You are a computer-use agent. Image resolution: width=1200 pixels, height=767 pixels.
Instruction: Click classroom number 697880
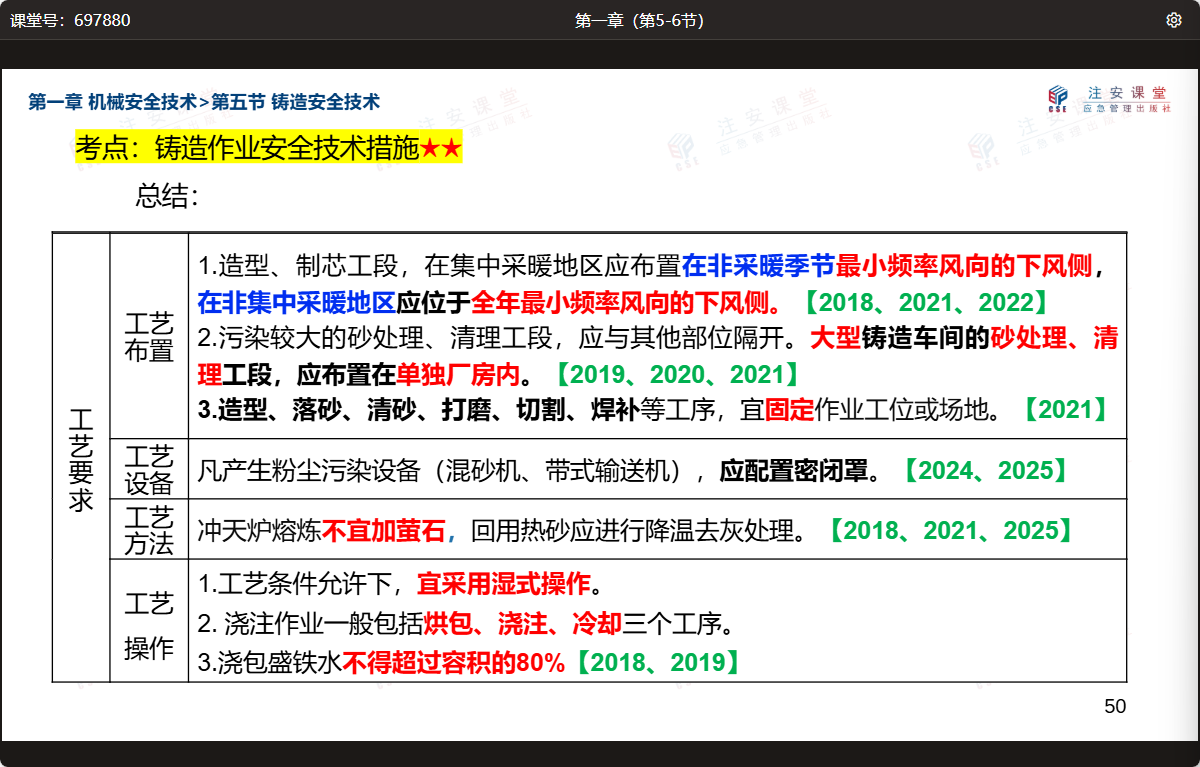pyautogui.click(x=70, y=20)
